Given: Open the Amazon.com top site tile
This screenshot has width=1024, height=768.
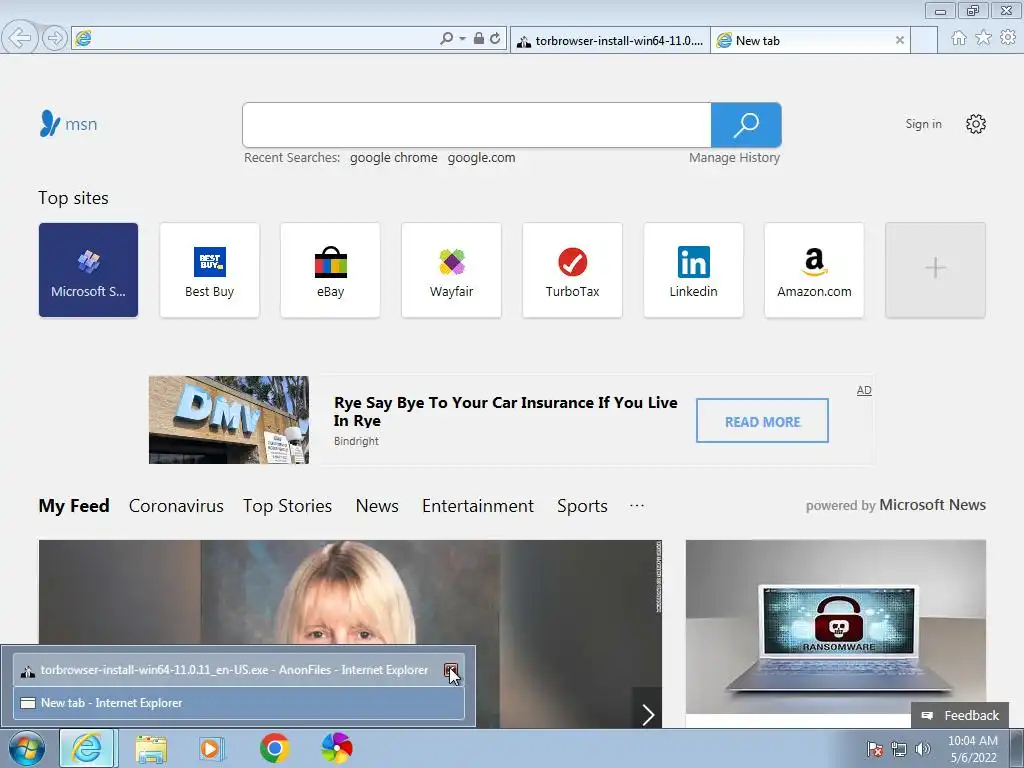Looking at the screenshot, I should (x=814, y=270).
